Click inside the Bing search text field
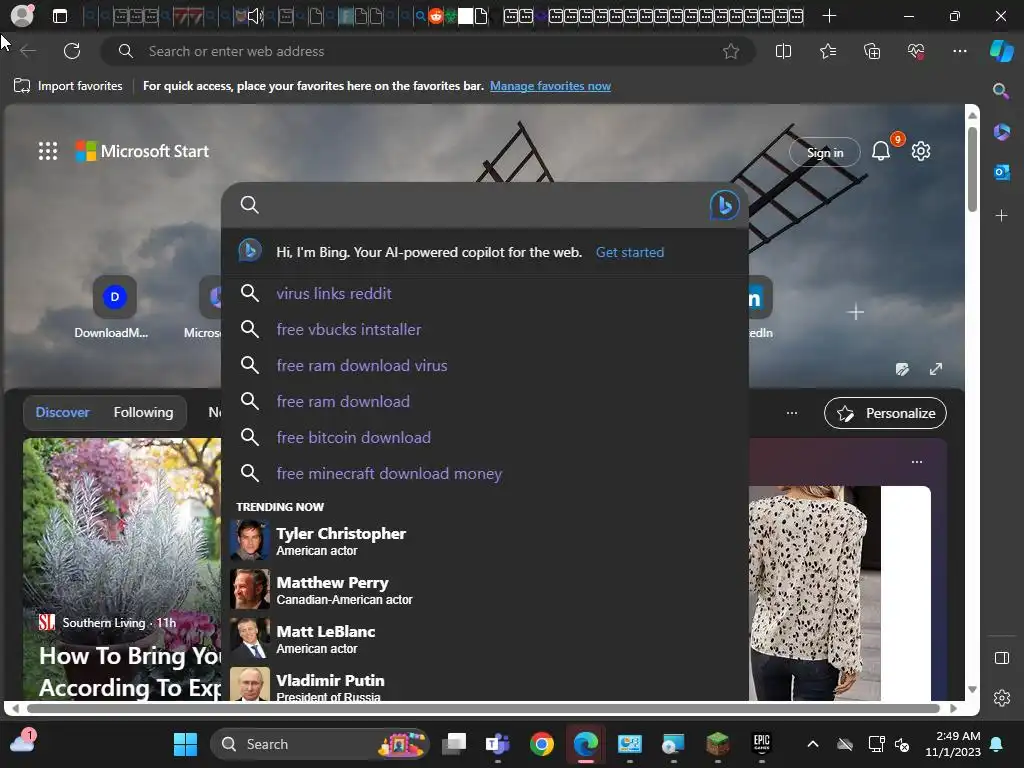 tap(483, 205)
